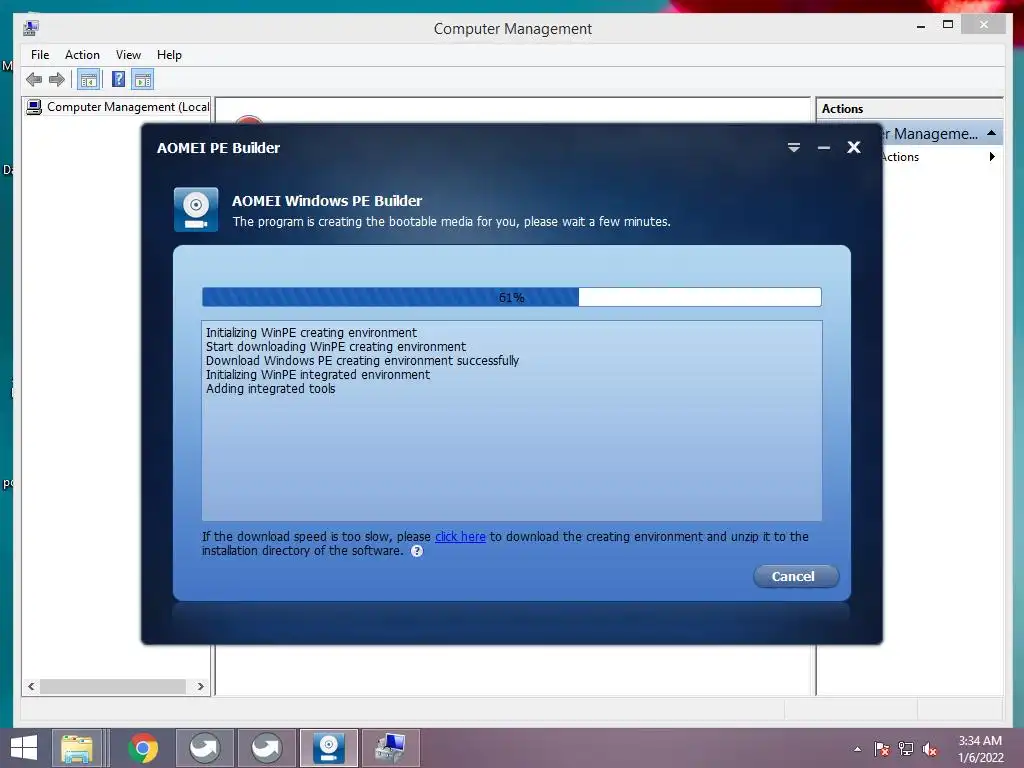Open the clock showing 3:34 AM
Viewport: 1024px width, 768px height.
(x=980, y=749)
